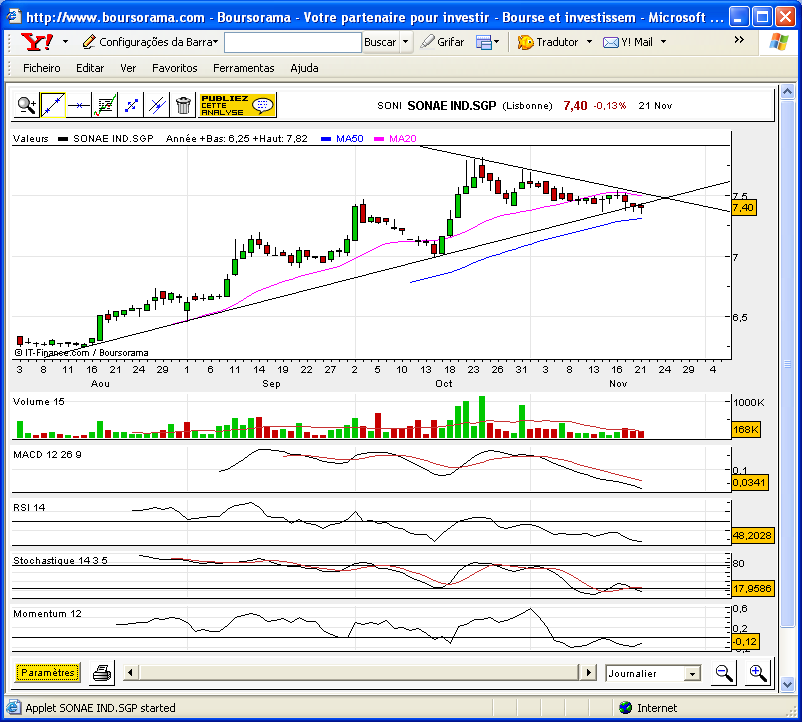Open the Journalier period dropdown
Viewport: 802px width, 722px height.
pyautogui.click(x=692, y=673)
